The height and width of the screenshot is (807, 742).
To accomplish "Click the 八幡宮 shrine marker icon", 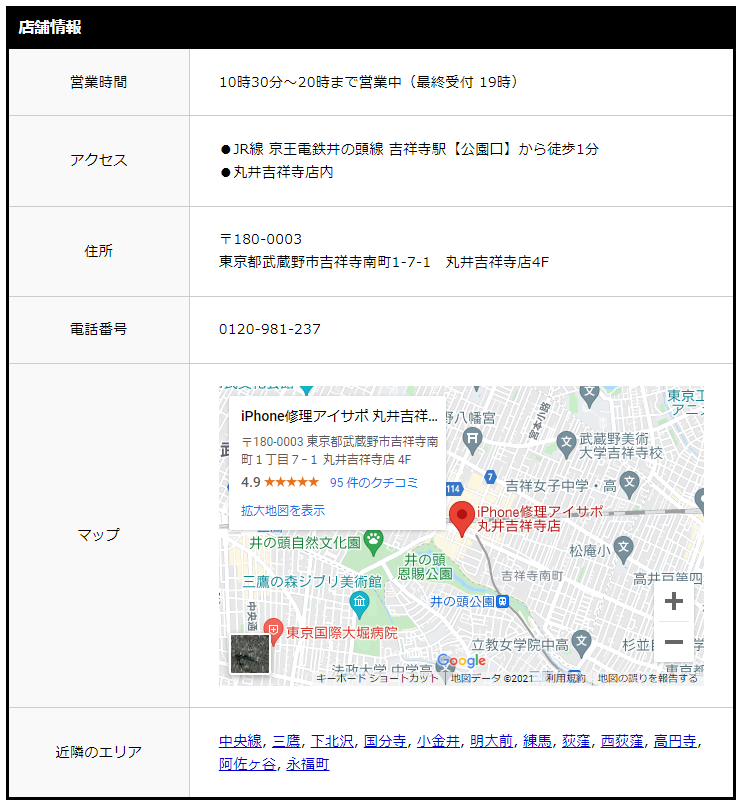I will coord(472,442).
